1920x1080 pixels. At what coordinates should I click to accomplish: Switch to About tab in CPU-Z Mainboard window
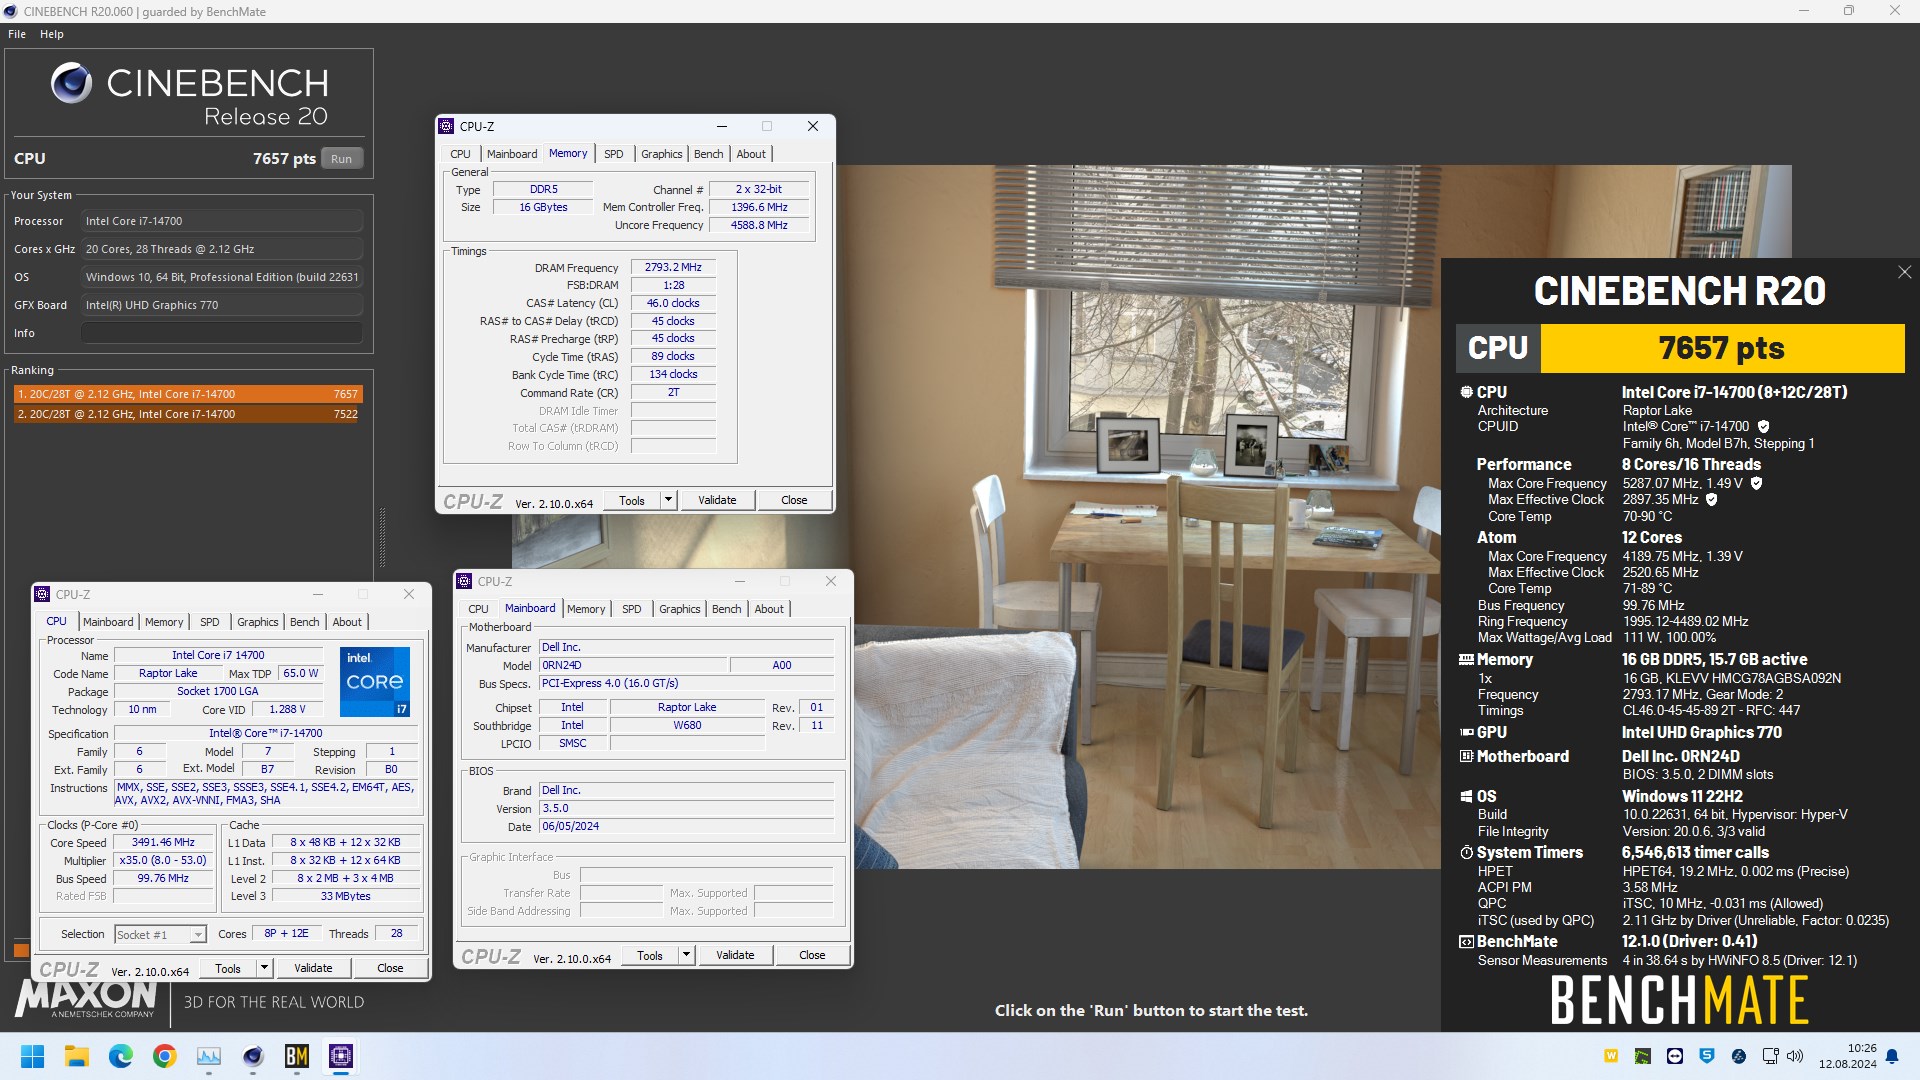tap(769, 609)
